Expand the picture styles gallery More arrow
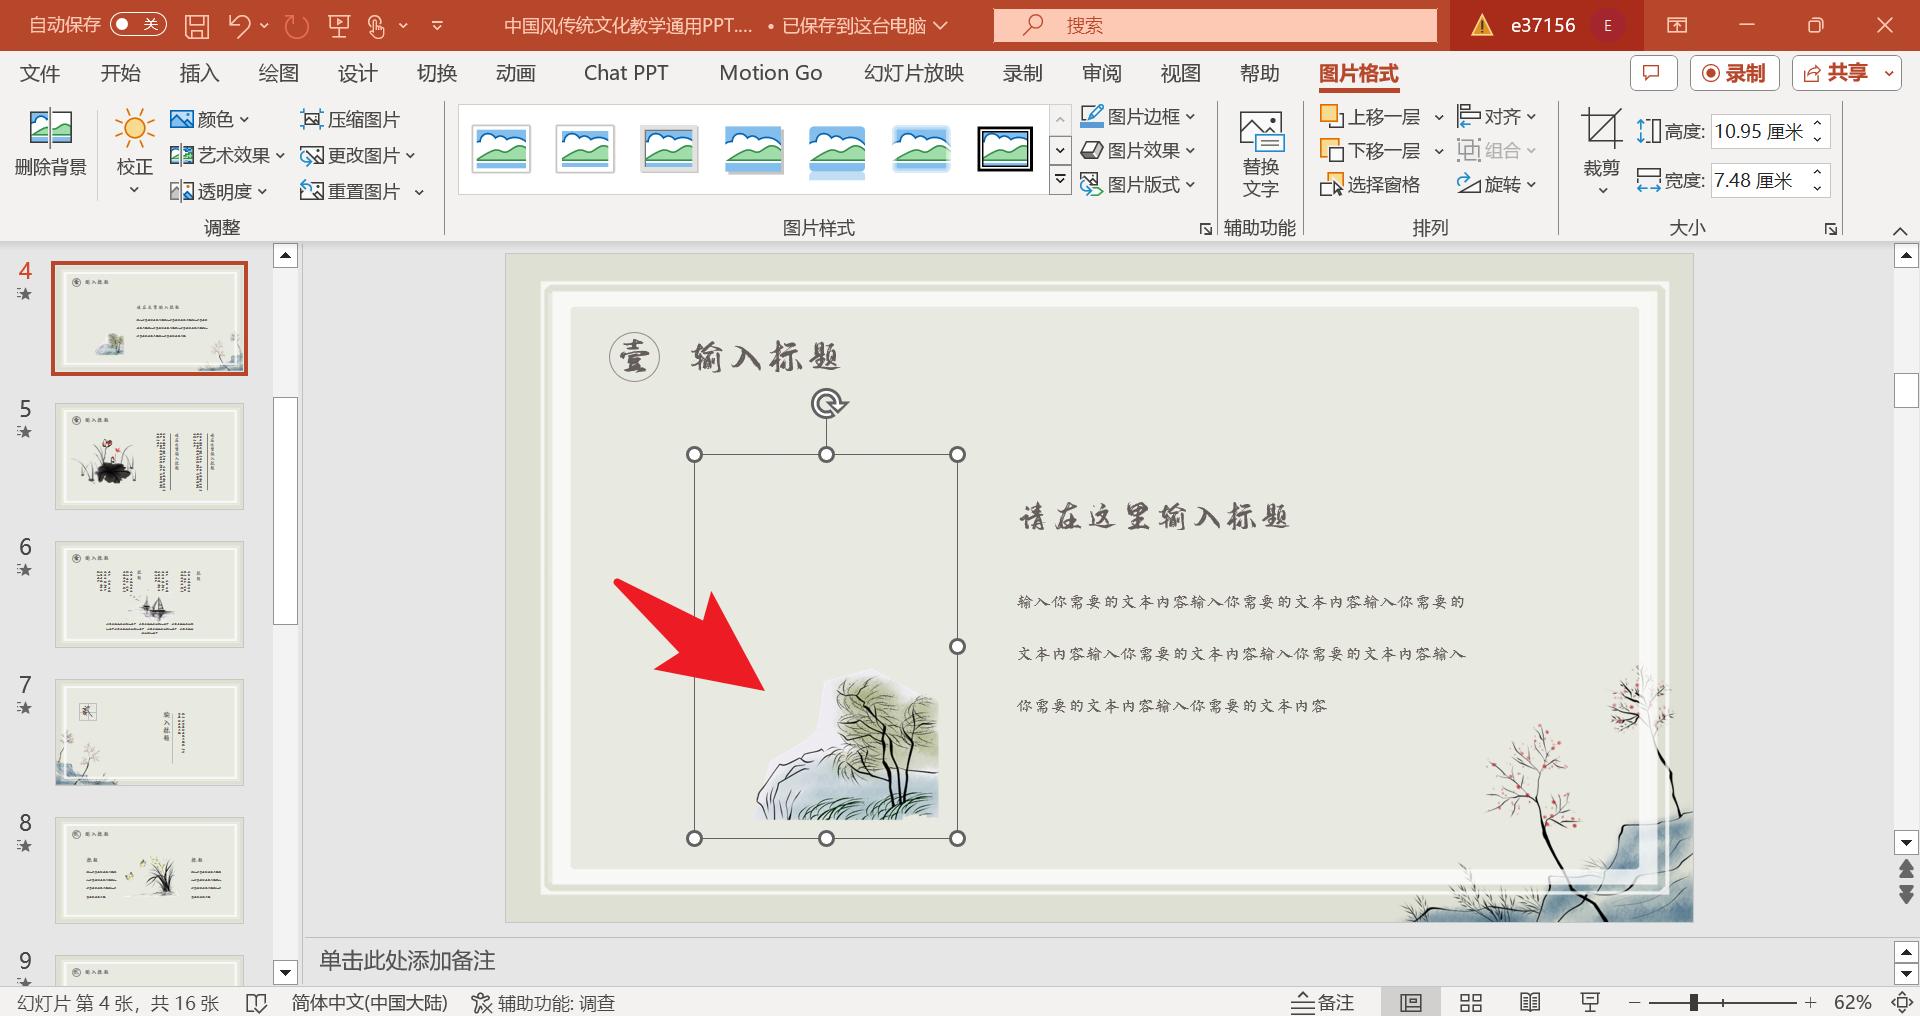This screenshot has height=1016, width=1920. [1060, 182]
